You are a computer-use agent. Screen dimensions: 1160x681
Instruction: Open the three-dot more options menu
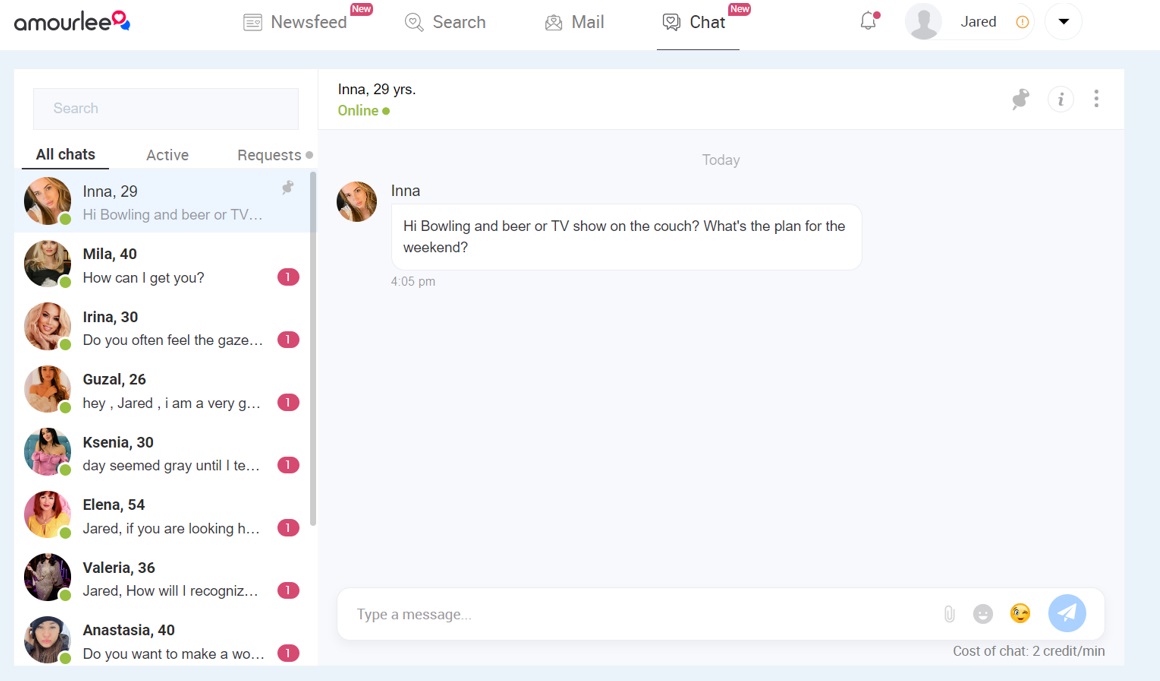pos(1096,99)
